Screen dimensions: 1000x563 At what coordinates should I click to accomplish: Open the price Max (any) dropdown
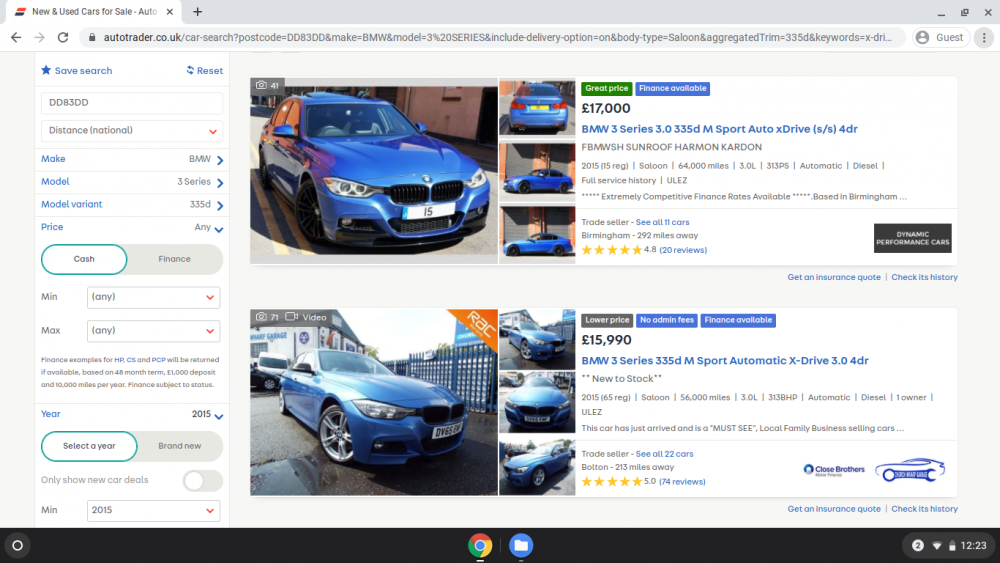click(x=153, y=331)
